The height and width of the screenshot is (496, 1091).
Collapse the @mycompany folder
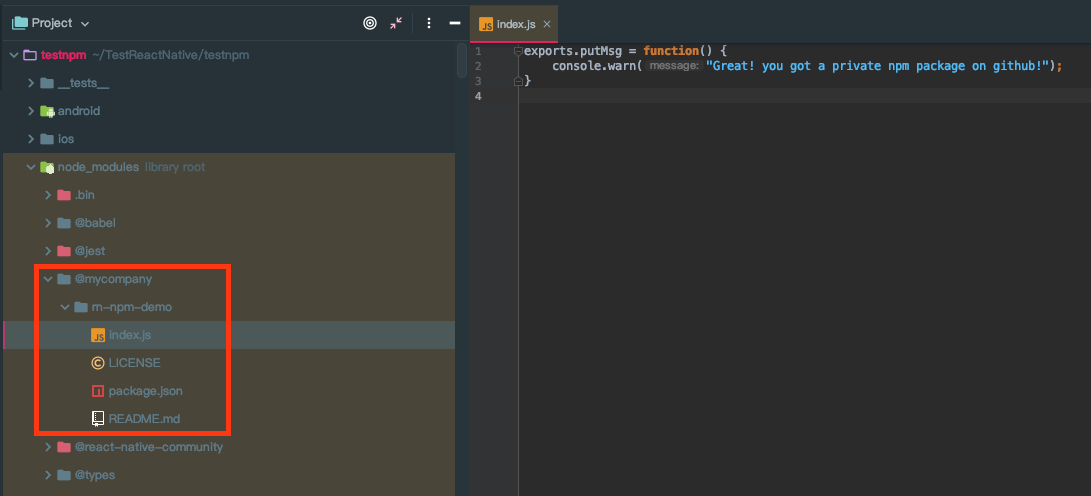click(48, 279)
